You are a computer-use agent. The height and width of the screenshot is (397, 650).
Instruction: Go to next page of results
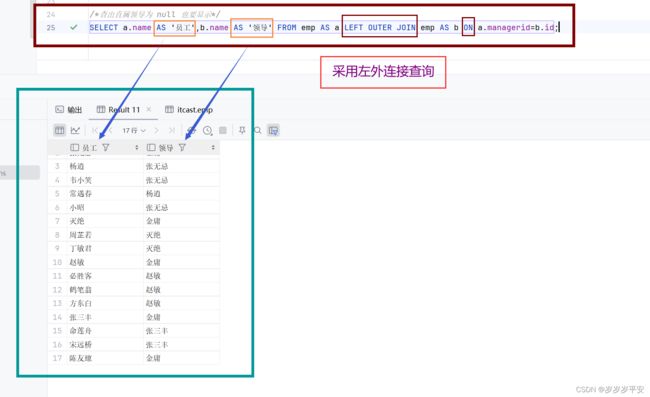[x=156, y=131]
